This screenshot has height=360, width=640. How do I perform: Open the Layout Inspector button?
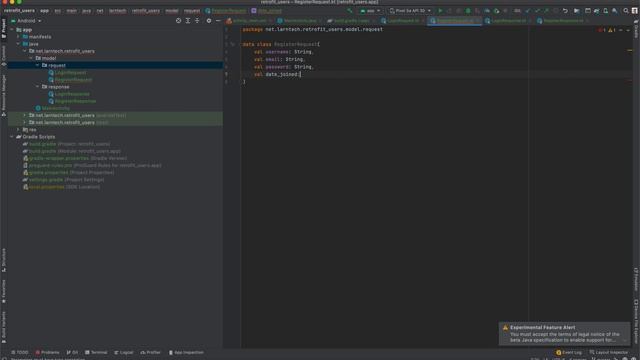tap(609, 352)
